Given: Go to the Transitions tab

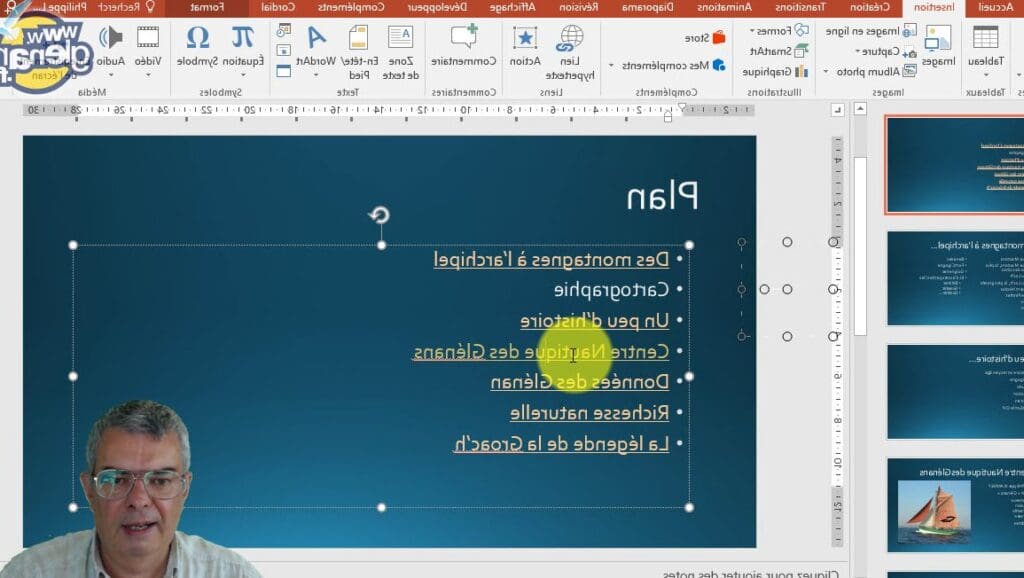Looking at the screenshot, I should pos(801,7).
